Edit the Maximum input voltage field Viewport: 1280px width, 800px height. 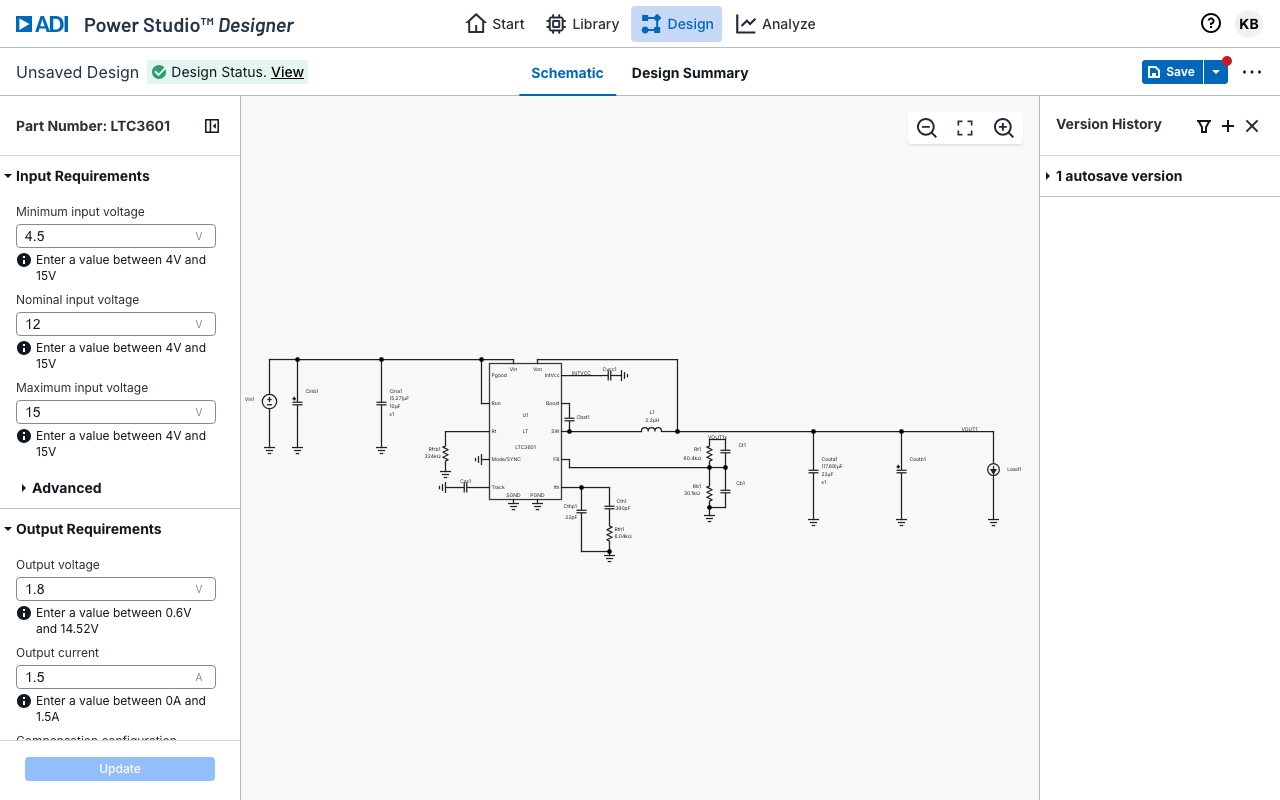[116, 412]
